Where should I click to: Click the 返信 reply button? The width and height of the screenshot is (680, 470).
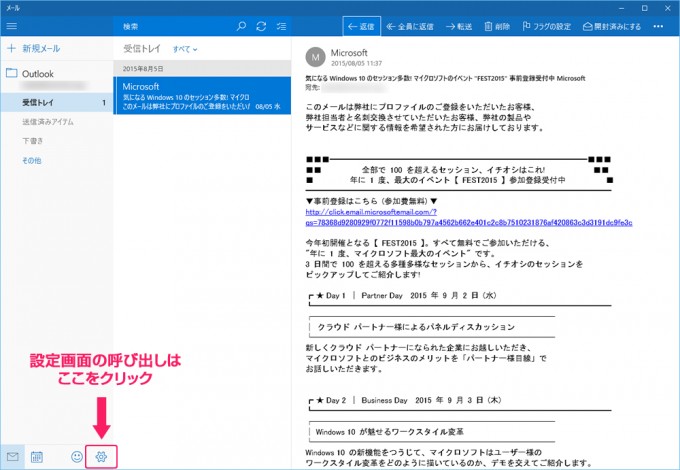point(361,26)
